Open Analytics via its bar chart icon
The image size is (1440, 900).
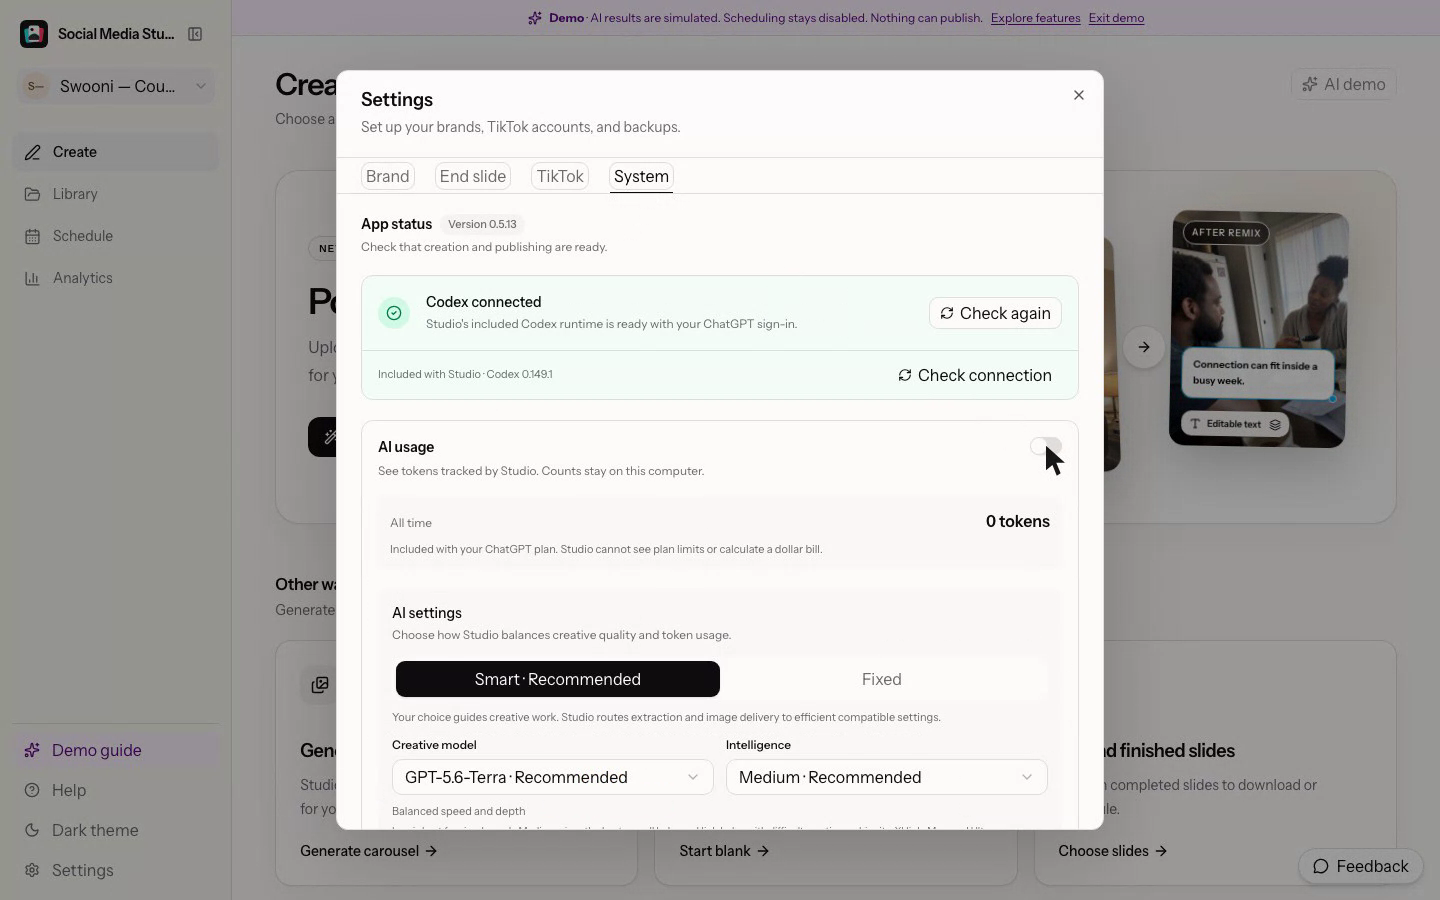(33, 278)
